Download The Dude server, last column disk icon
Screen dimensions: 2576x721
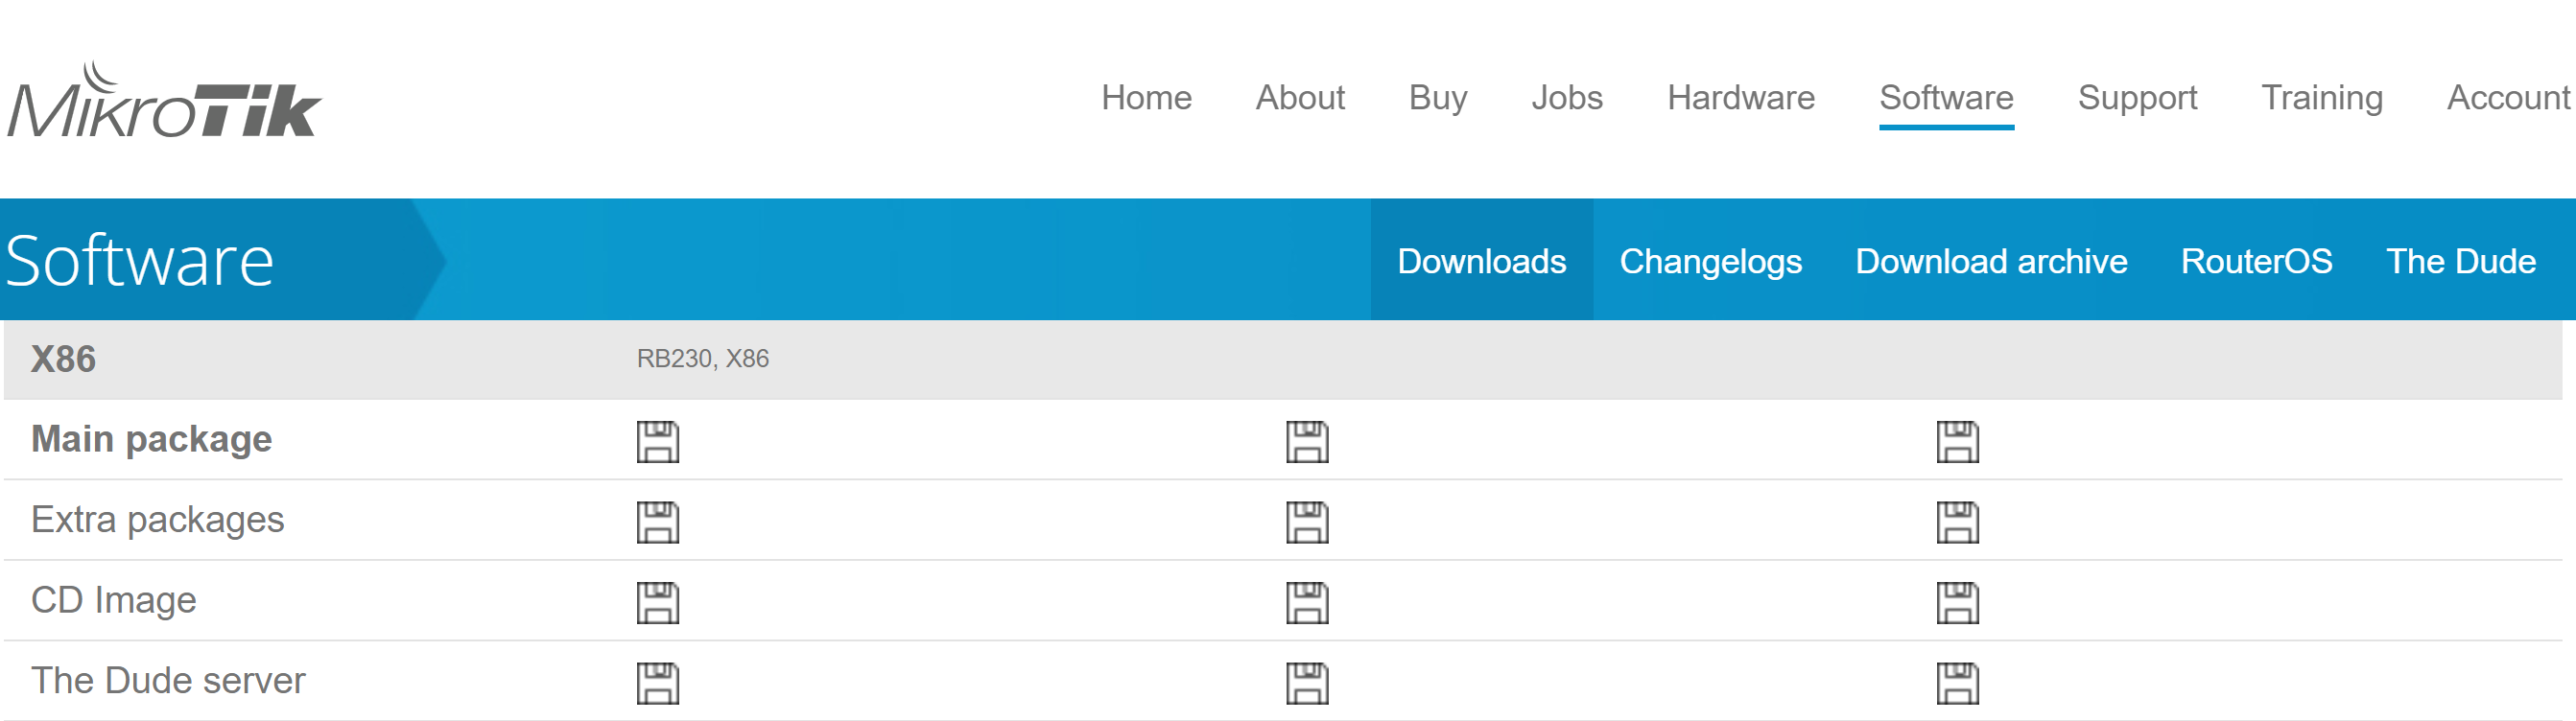(1957, 683)
